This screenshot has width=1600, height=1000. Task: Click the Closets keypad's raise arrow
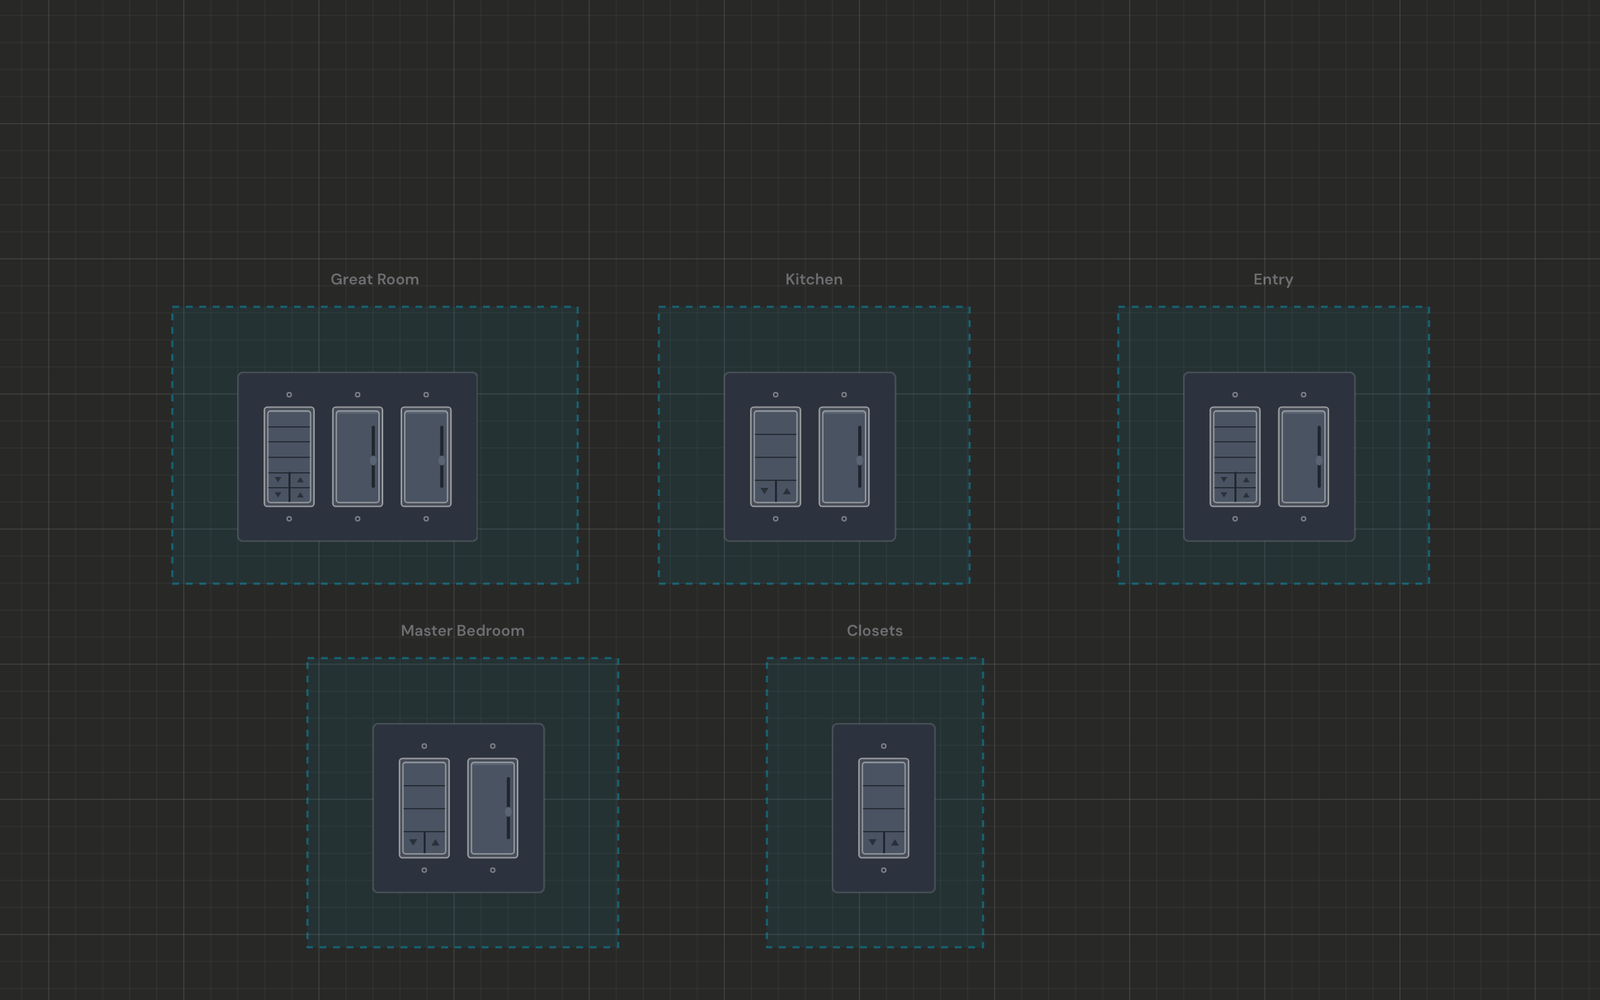(x=895, y=842)
